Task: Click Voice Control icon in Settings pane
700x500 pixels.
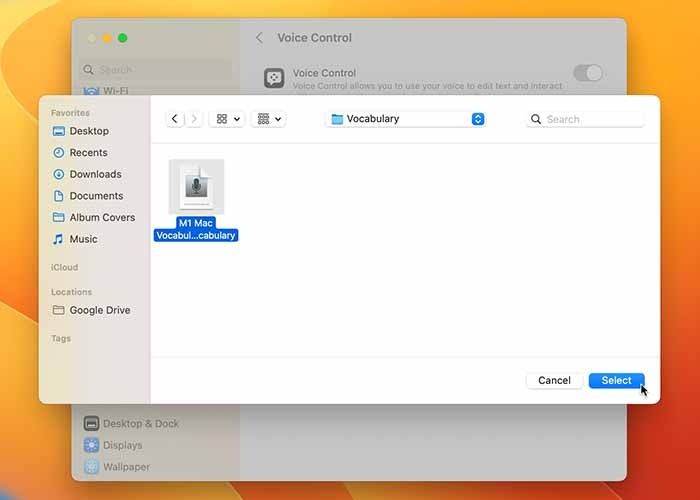Action: [x=274, y=78]
